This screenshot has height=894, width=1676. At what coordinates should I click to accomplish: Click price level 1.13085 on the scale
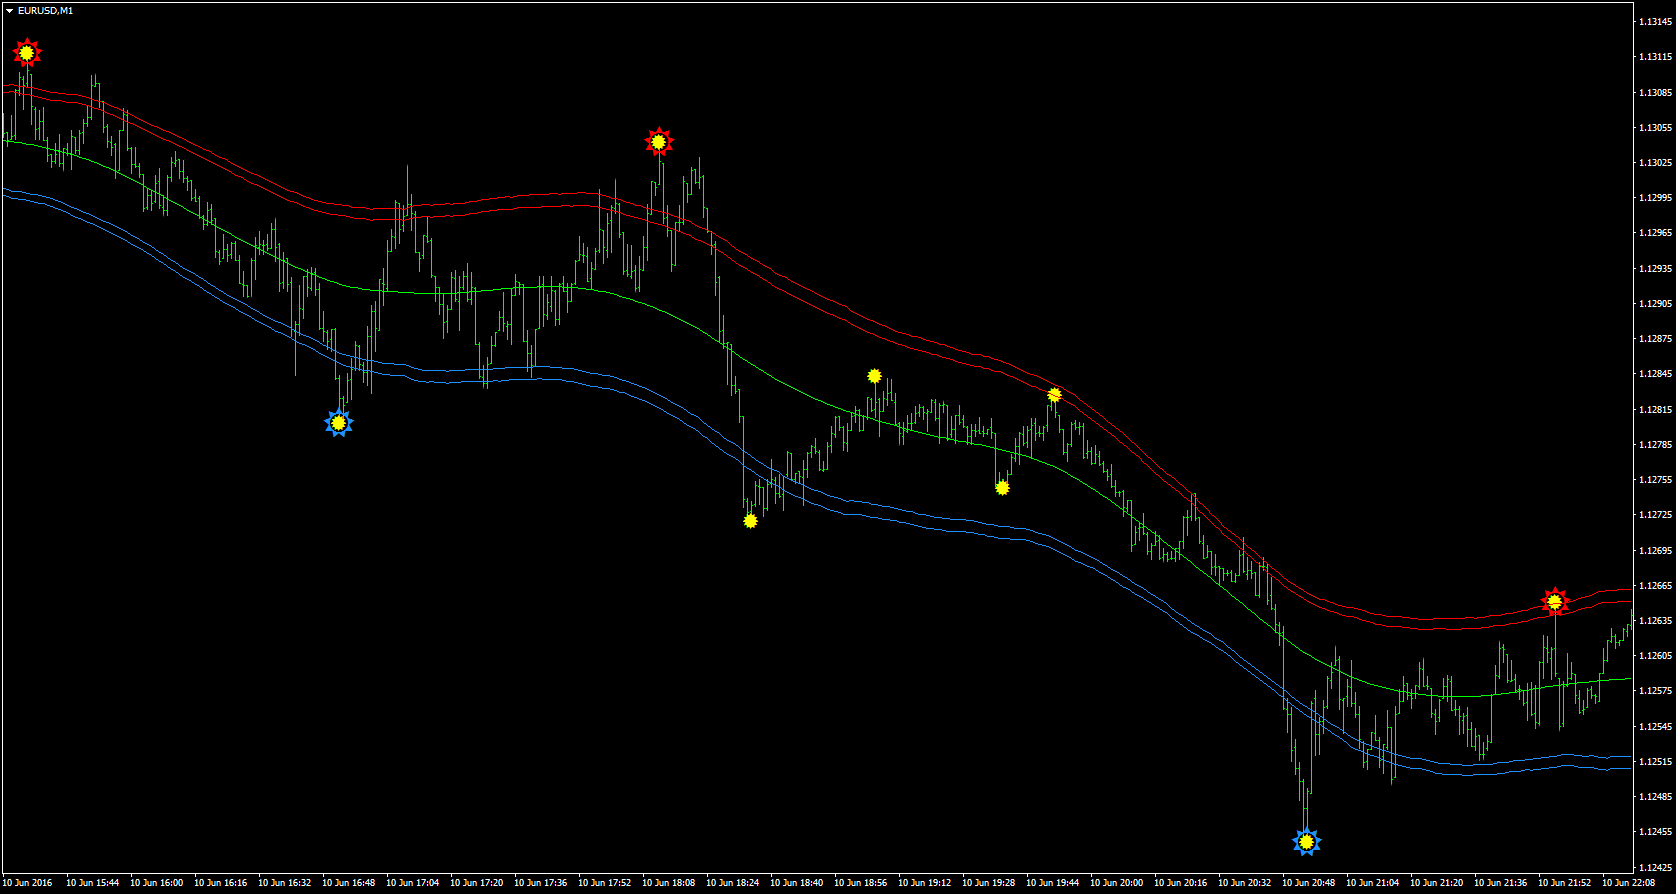click(1655, 92)
